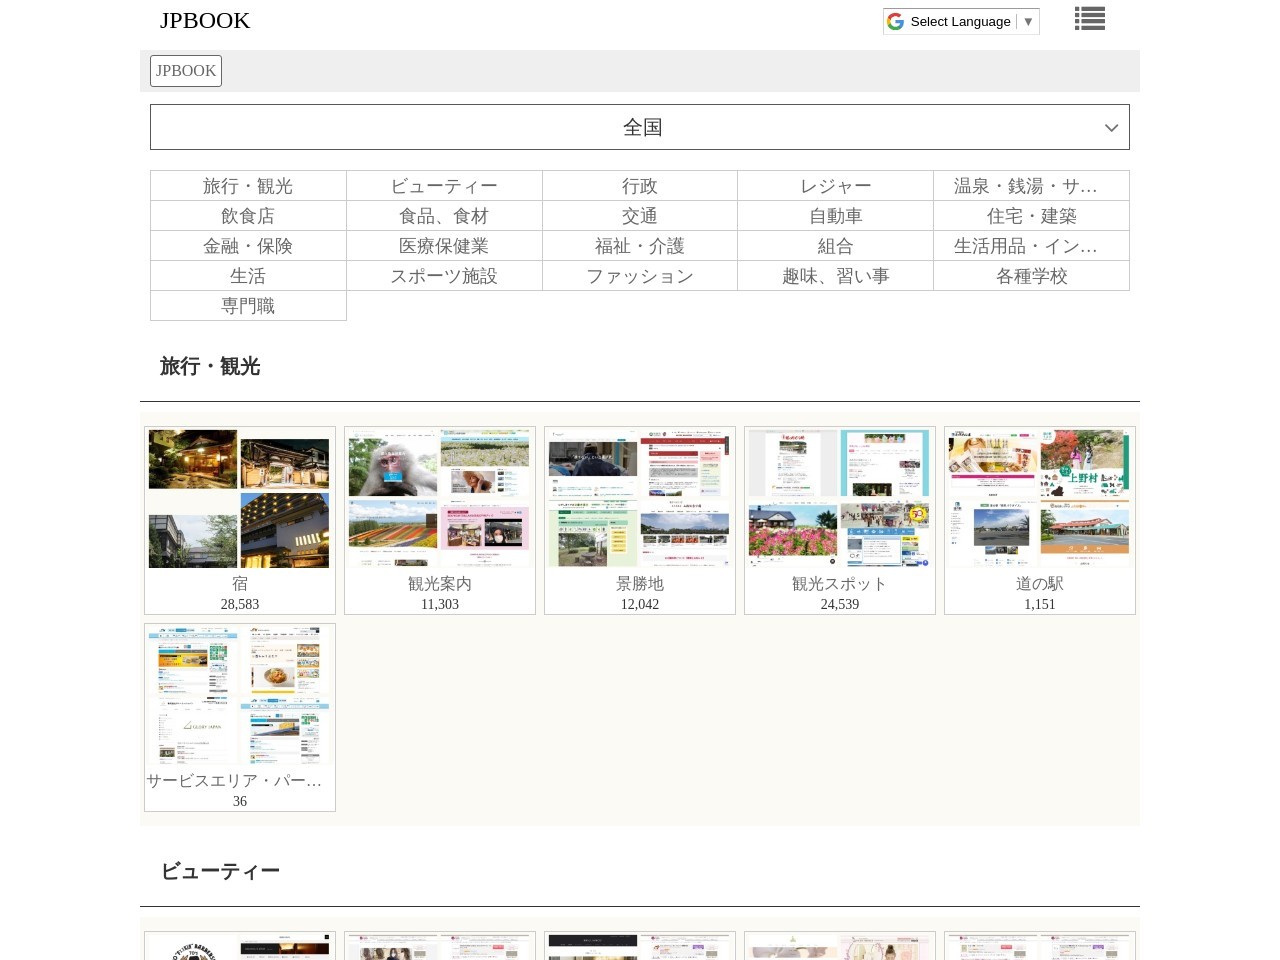Choose the 自動車 category
This screenshot has width=1280, height=960.
[x=835, y=216]
